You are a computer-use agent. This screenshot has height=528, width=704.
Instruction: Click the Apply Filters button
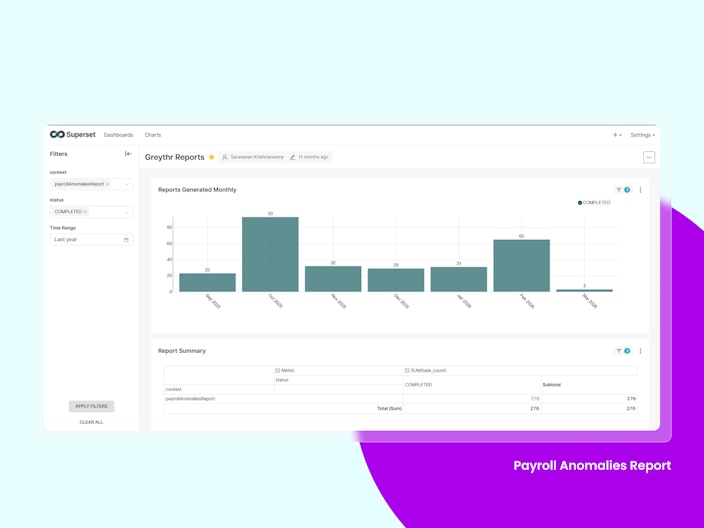pos(92,406)
